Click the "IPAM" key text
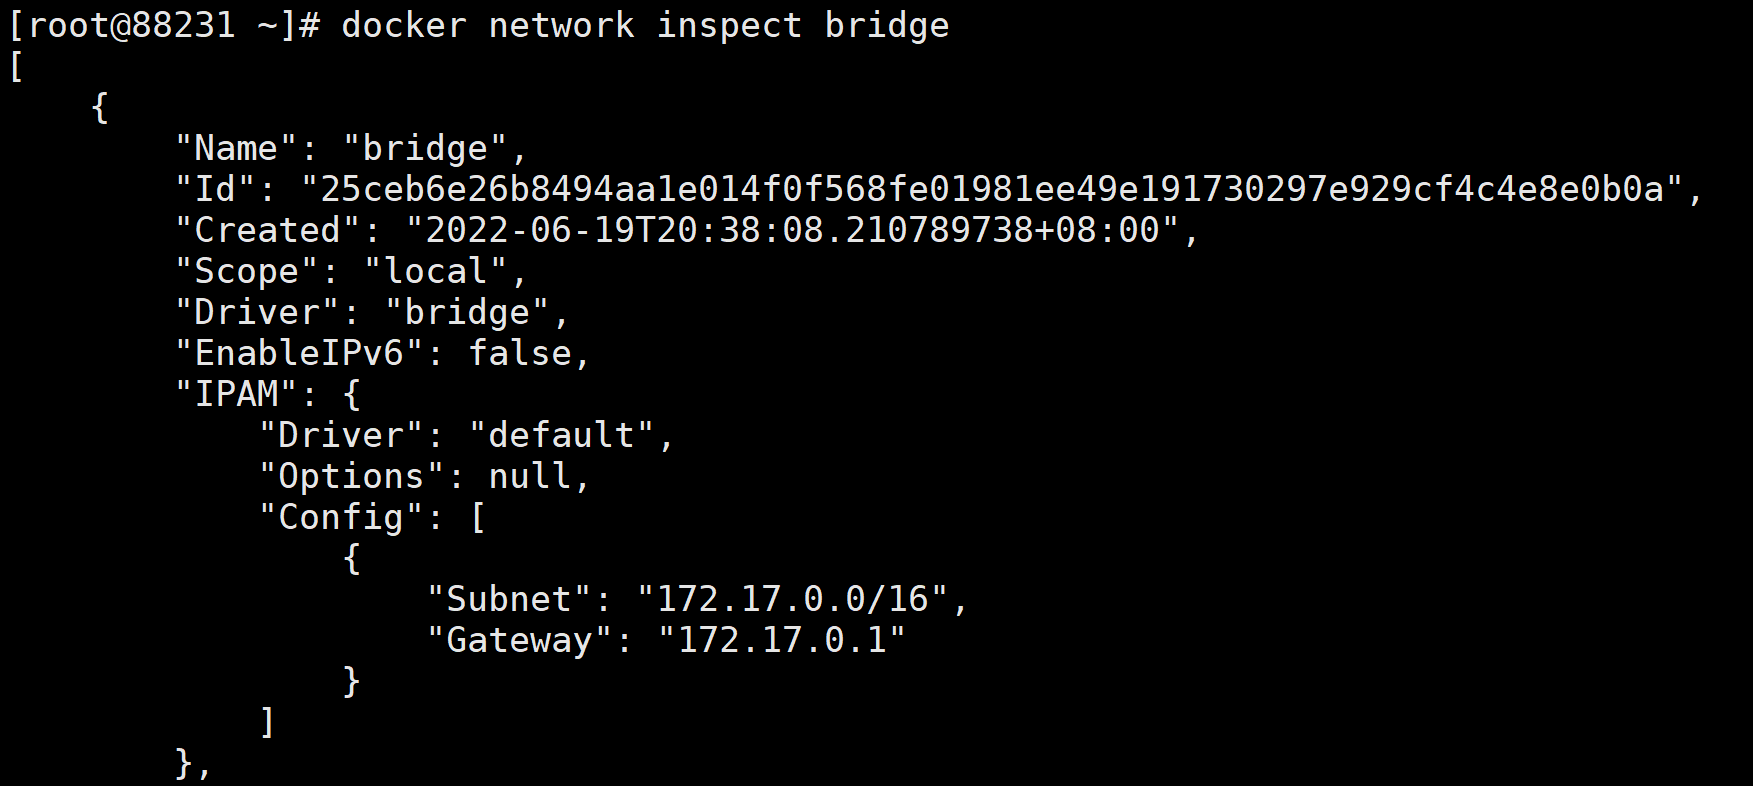1753x786 pixels. pos(237,394)
